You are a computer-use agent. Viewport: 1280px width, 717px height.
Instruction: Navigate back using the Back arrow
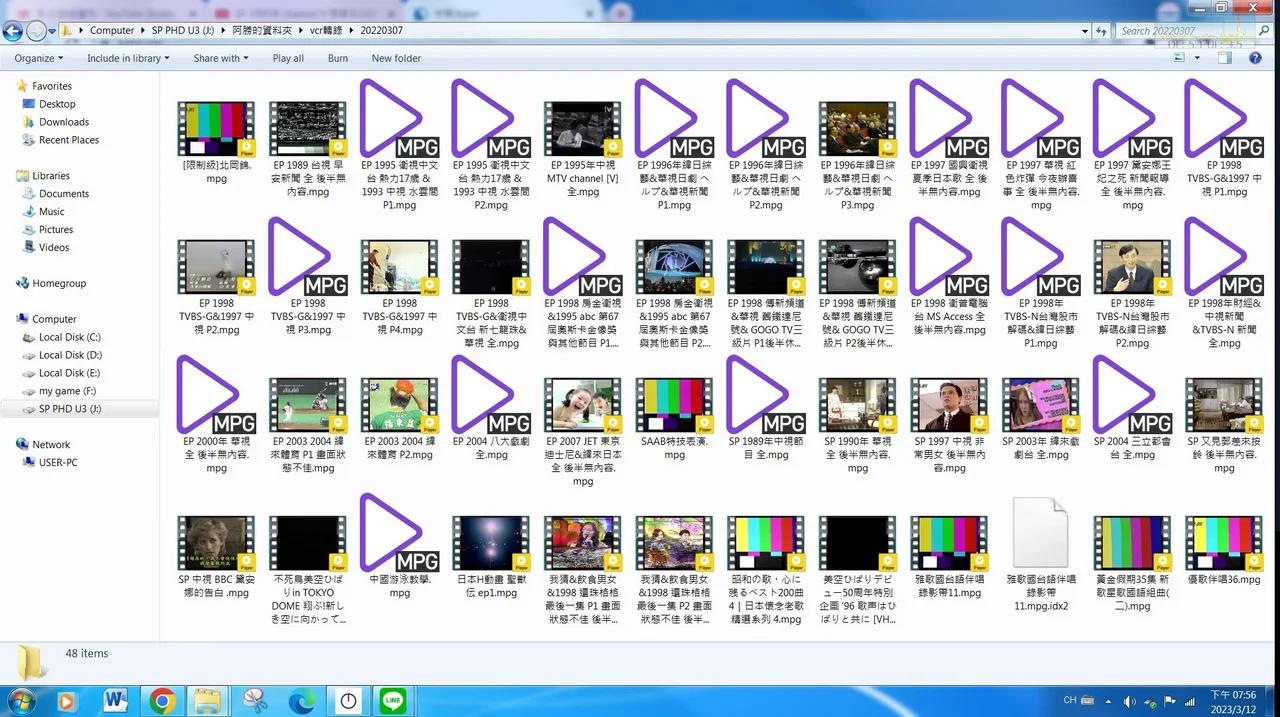[x=12, y=31]
